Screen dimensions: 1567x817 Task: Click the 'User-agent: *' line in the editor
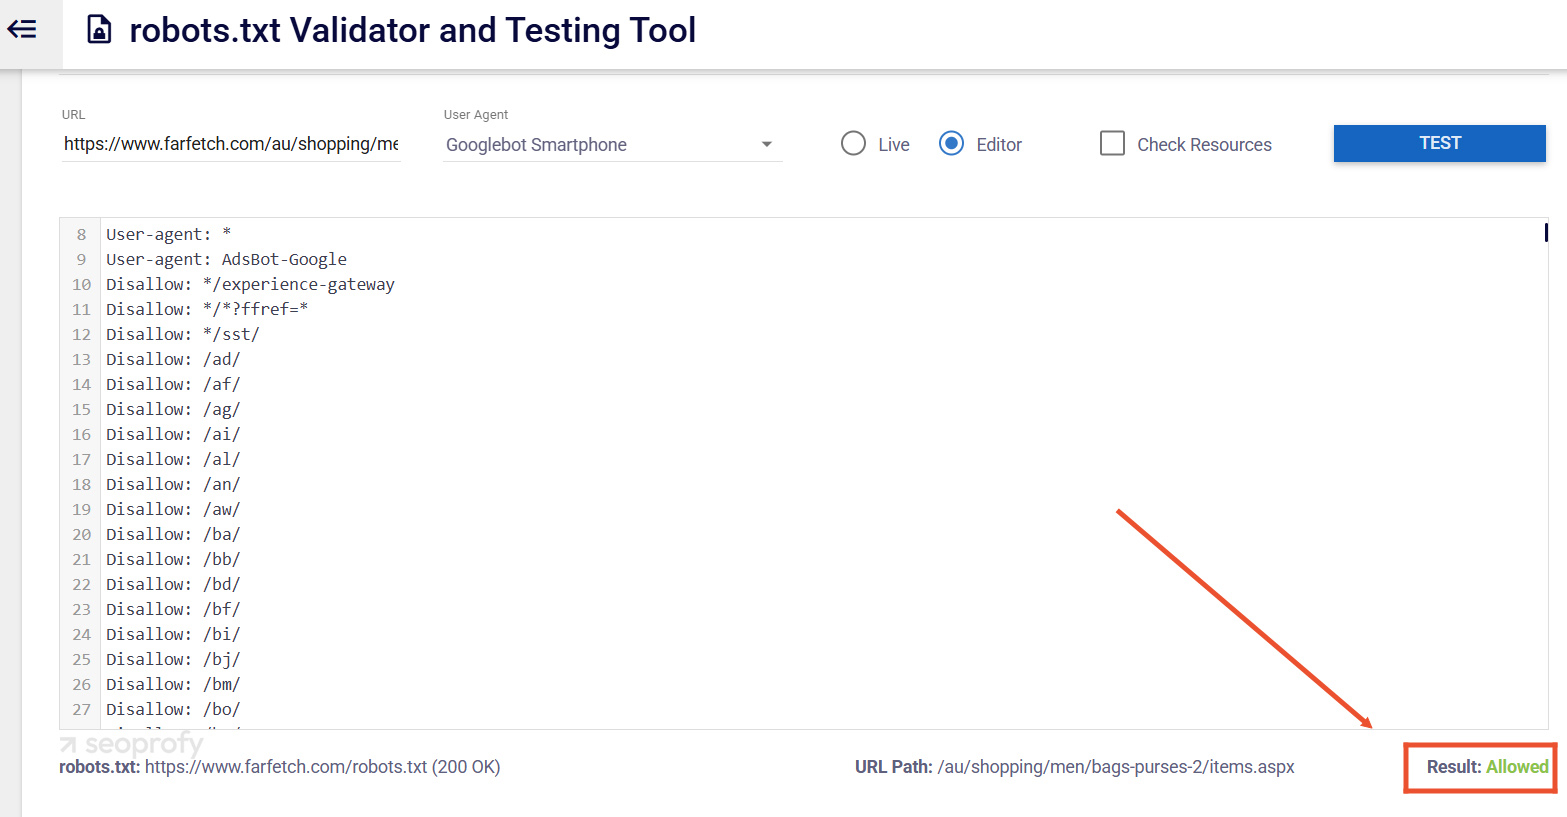point(169,234)
